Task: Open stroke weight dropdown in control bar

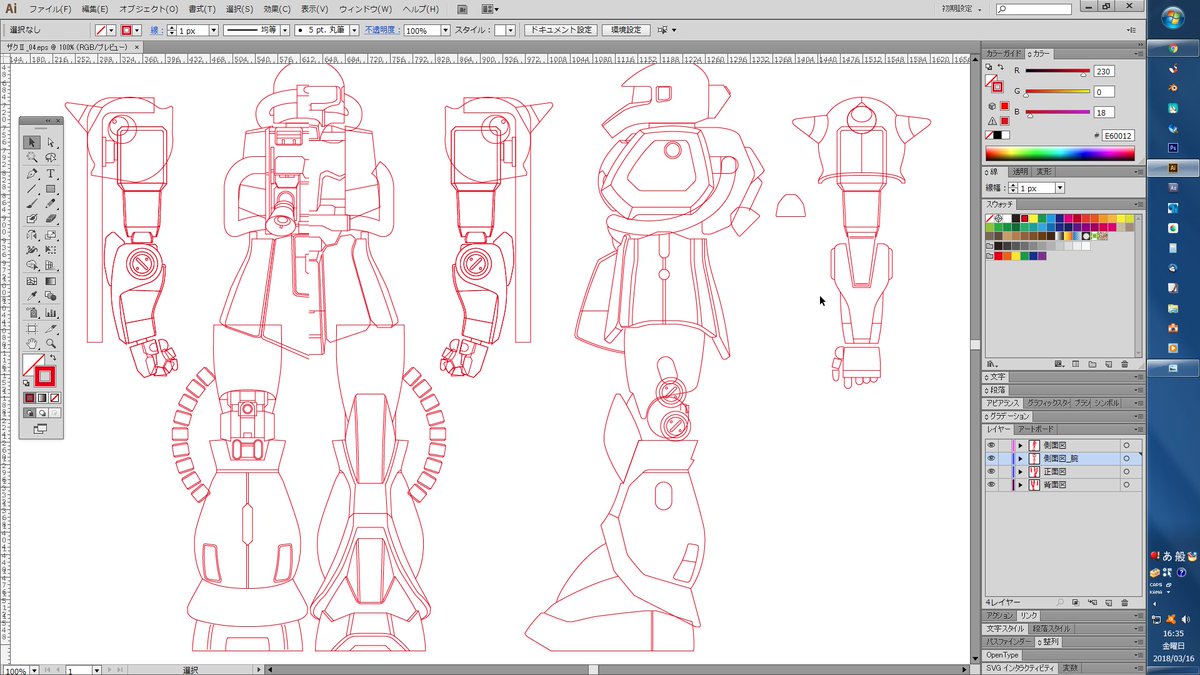Action: point(214,30)
